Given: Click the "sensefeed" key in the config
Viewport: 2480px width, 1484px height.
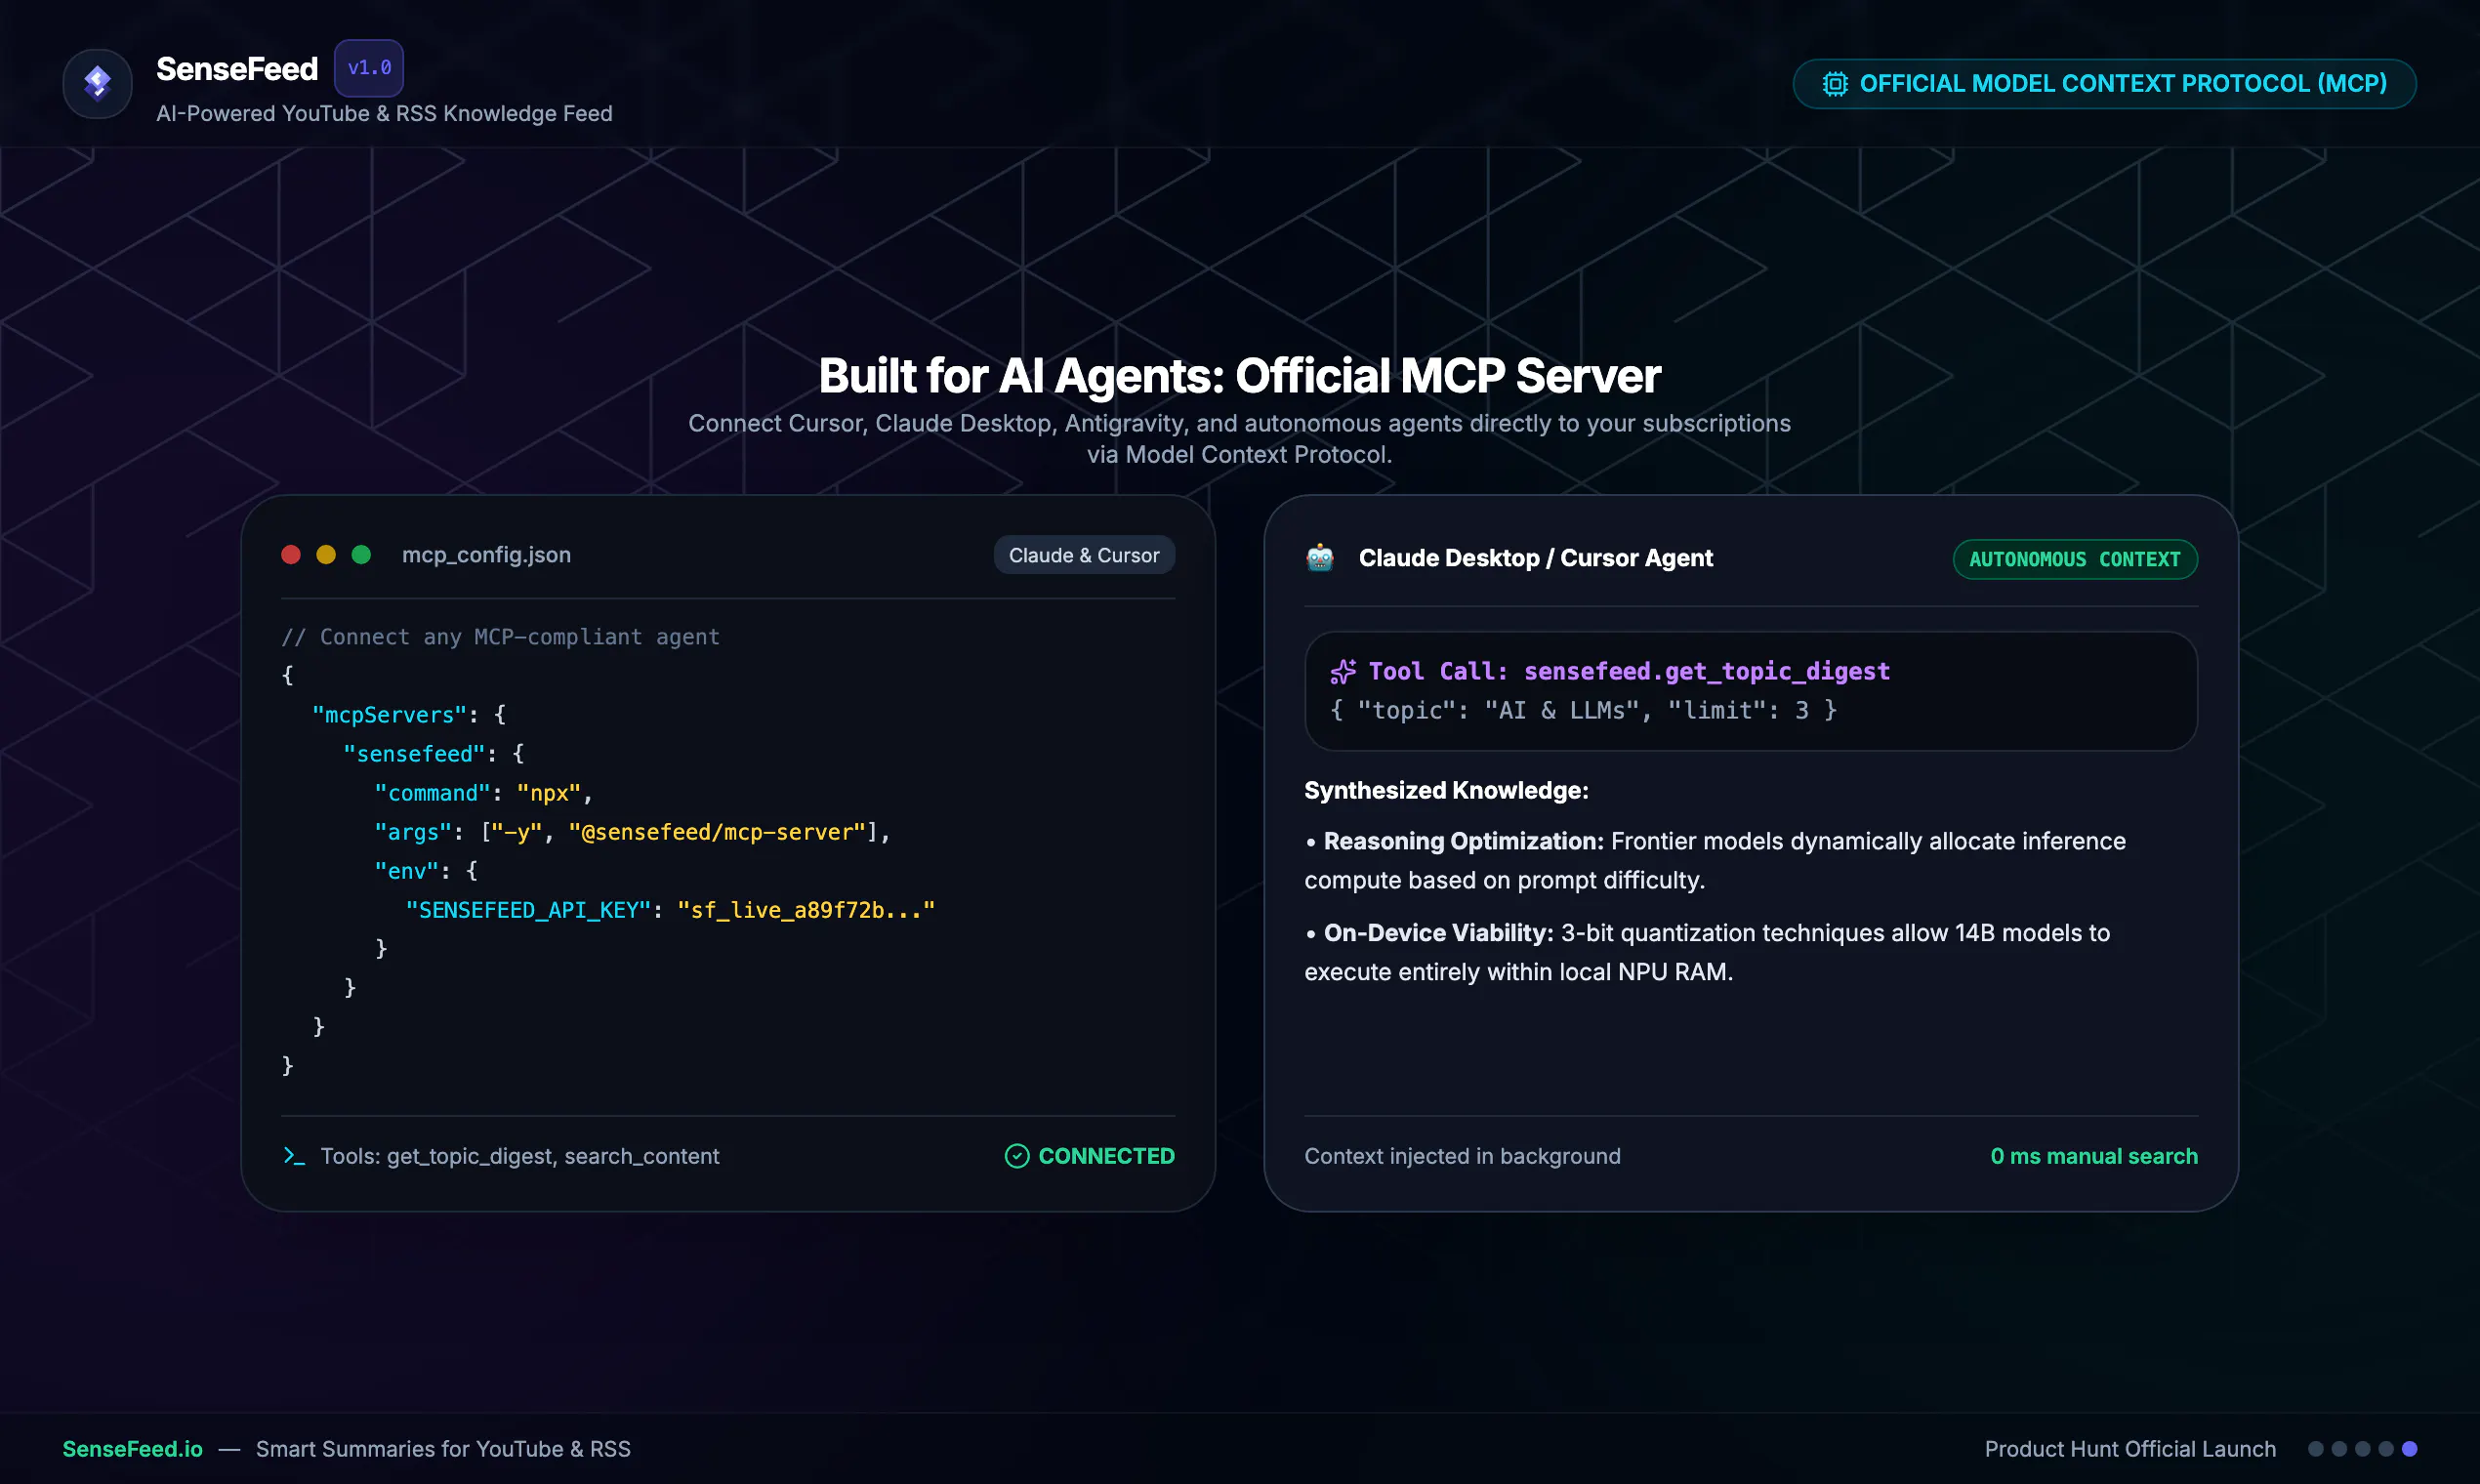Looking at the screenshot, I should (x=414, y=754).
